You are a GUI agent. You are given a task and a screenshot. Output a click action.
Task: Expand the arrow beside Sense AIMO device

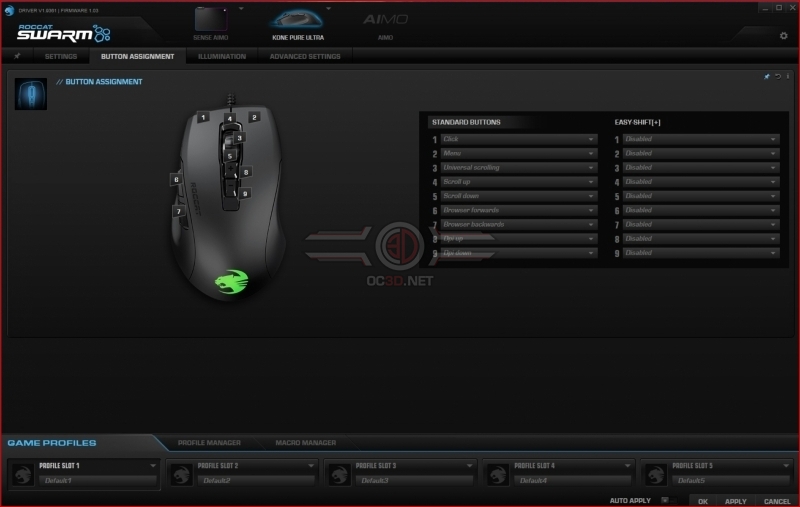[241, 9]
